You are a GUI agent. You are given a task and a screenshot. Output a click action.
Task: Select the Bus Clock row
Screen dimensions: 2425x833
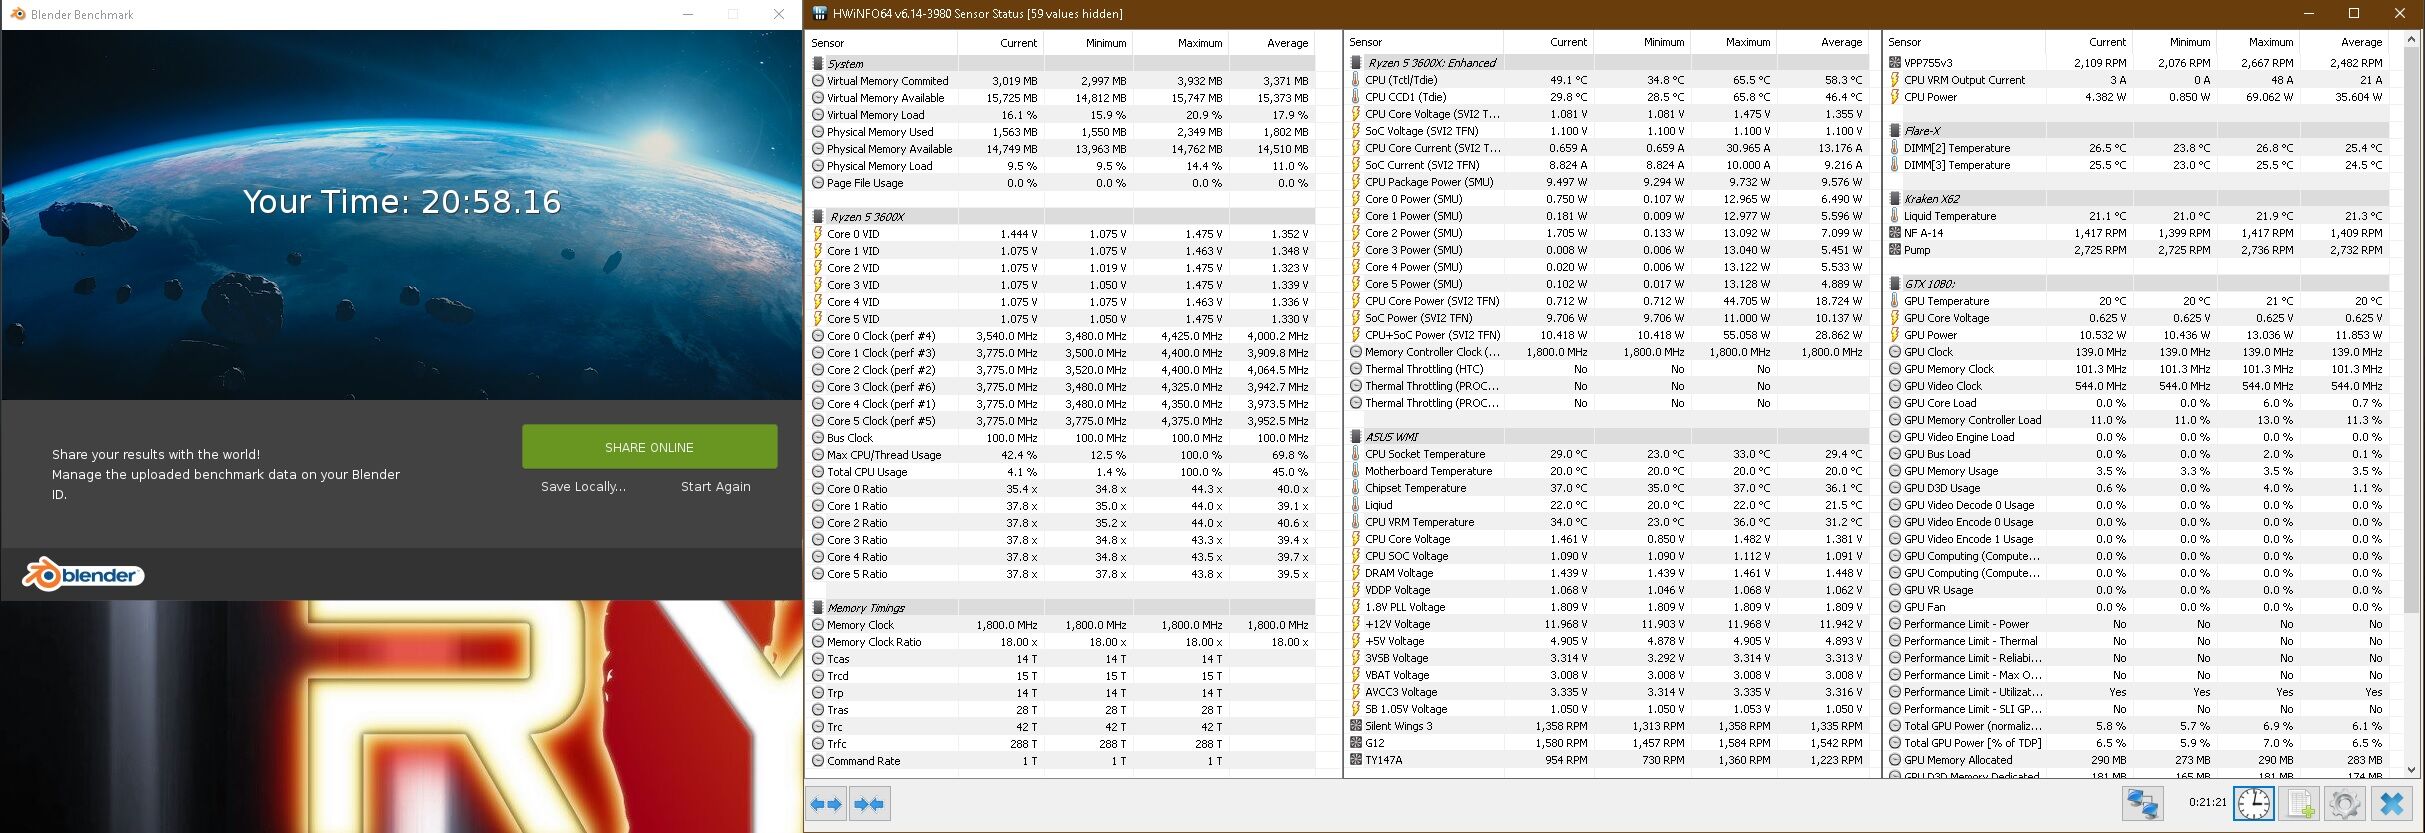[1060, 437]
